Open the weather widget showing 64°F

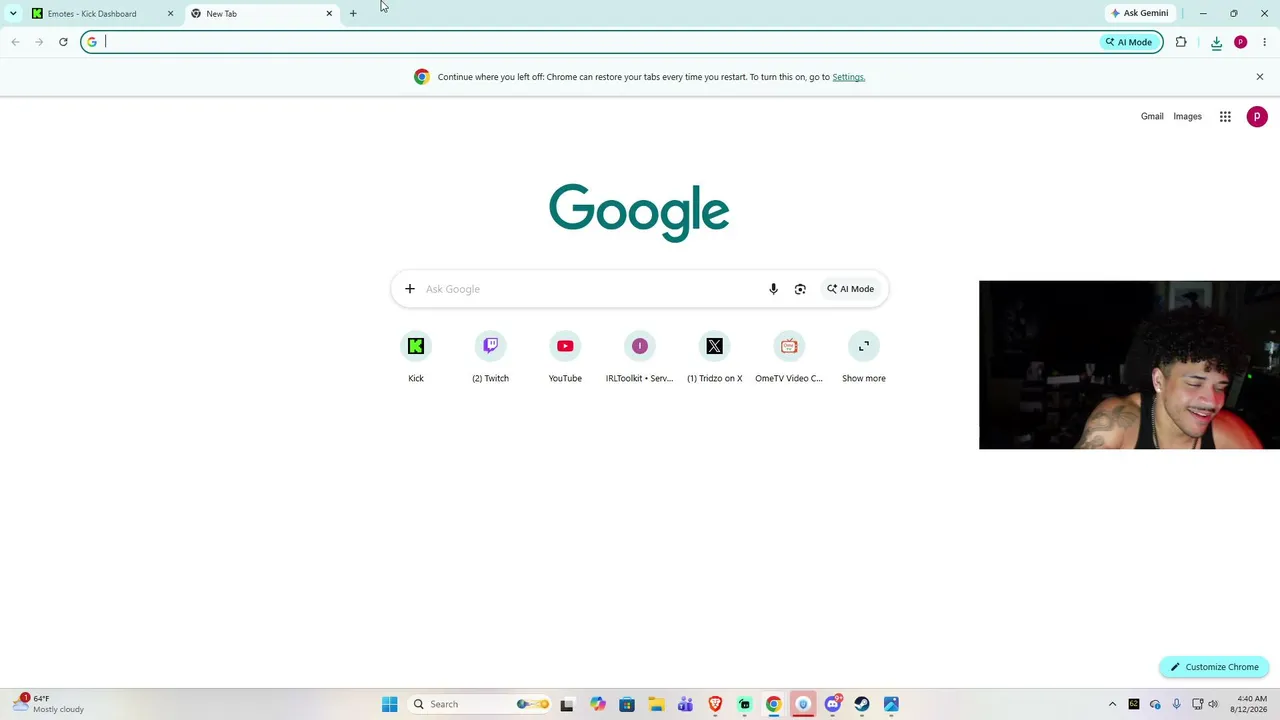point(48,704)
